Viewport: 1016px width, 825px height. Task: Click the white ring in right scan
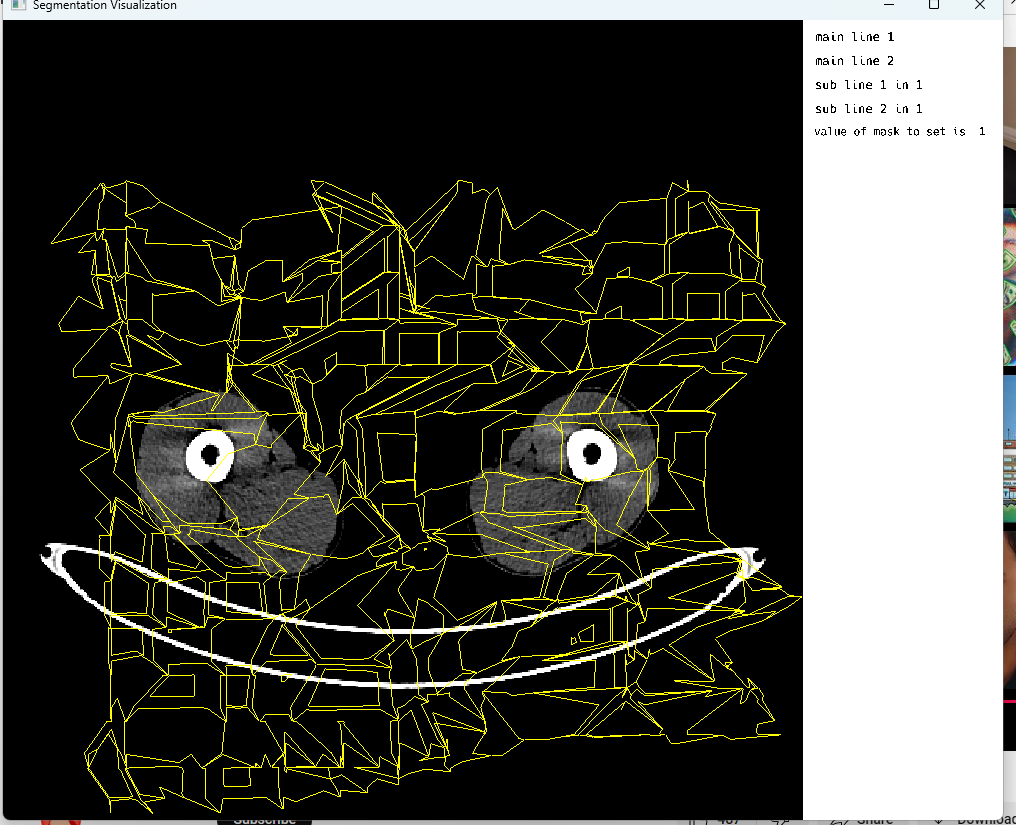576,455
